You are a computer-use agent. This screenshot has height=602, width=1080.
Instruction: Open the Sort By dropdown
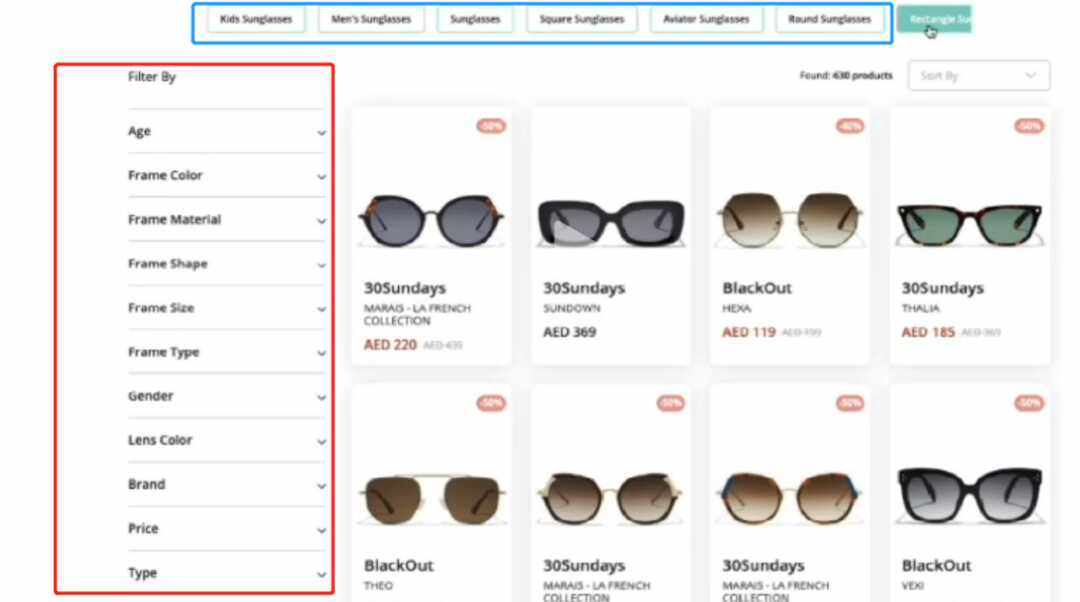pyautogui.click(x=979, y=76)
